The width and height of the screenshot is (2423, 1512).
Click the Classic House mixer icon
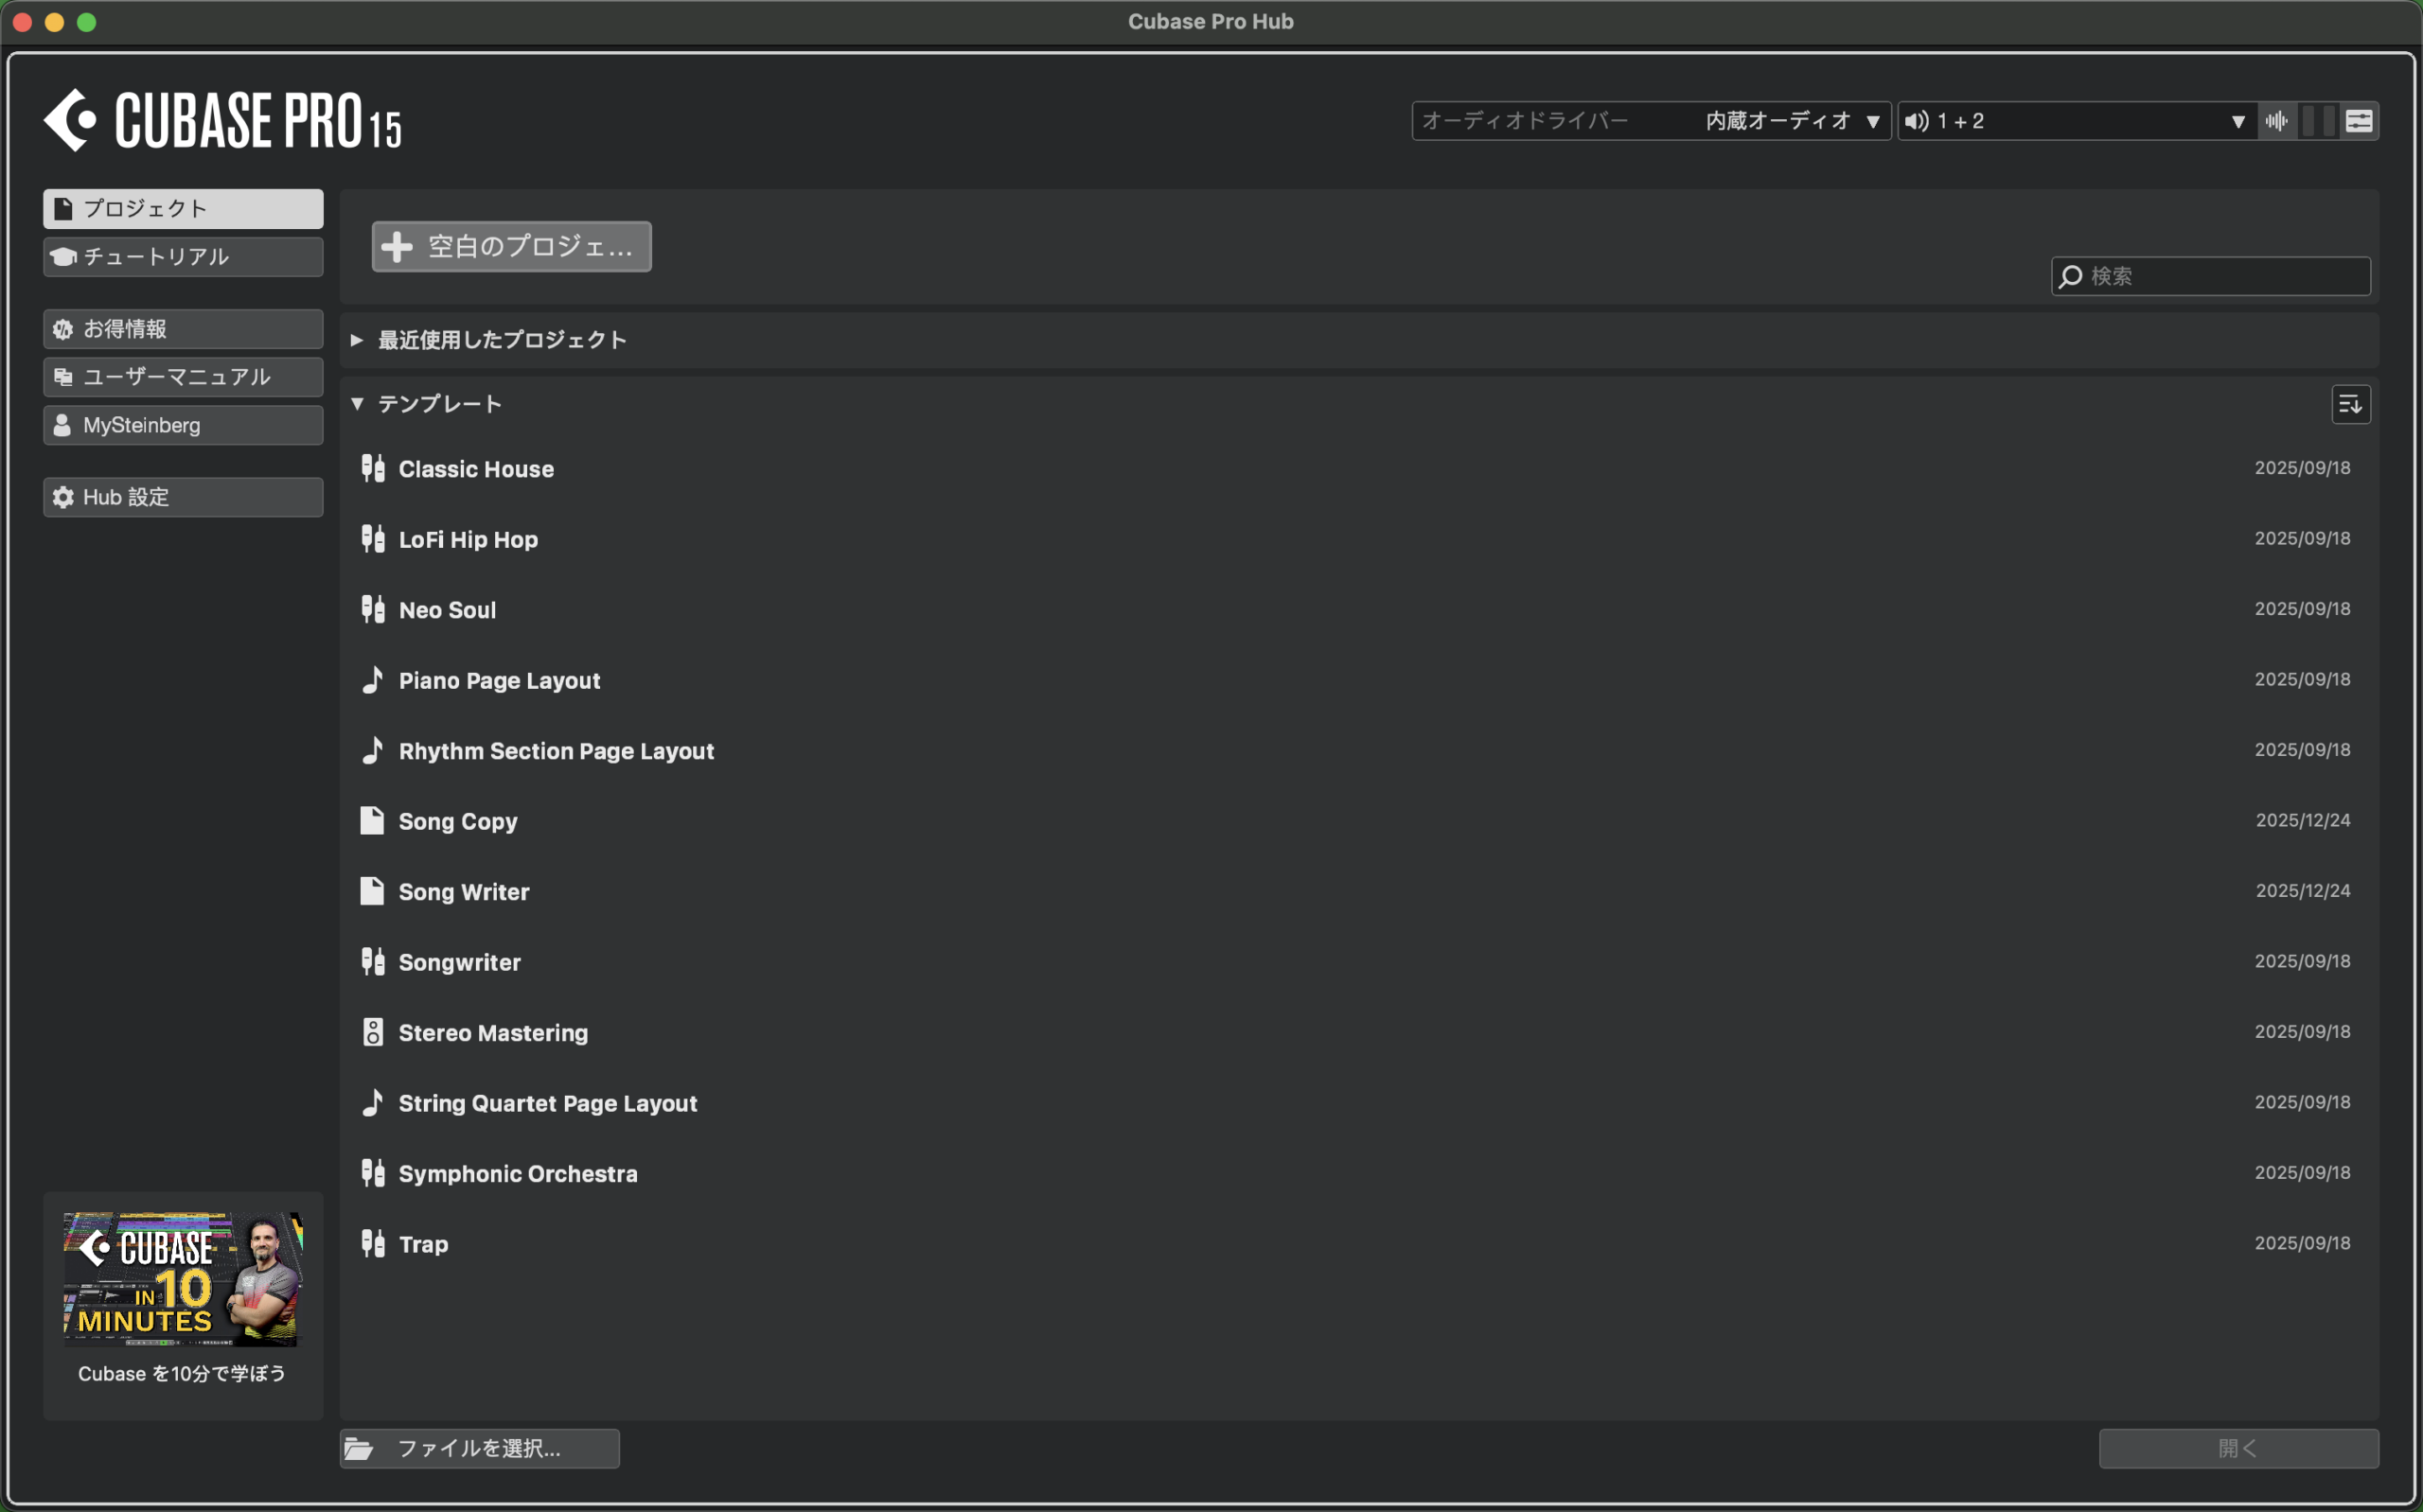pyautogui.click(x=372, y=469)
